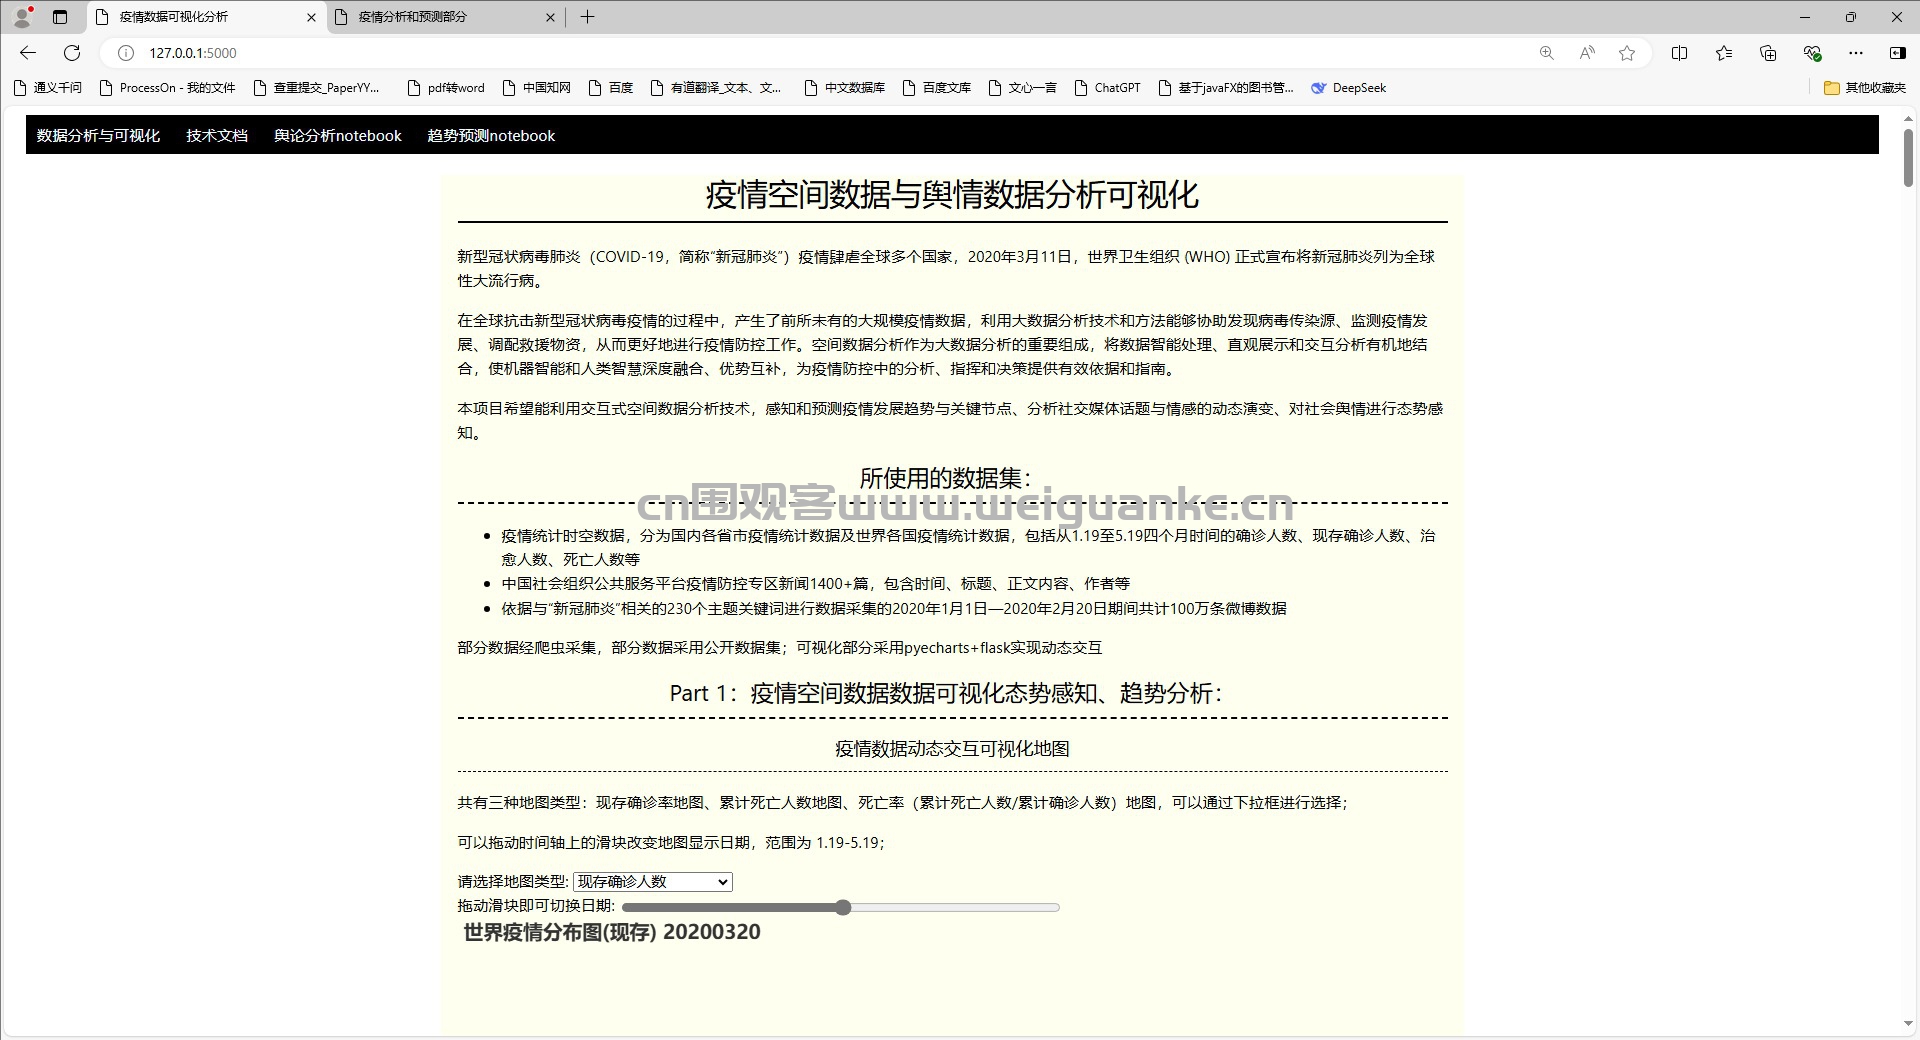The image size is (1920, 1040).
Task: Open the pdf转word bookmark
Action: [447, 88]
